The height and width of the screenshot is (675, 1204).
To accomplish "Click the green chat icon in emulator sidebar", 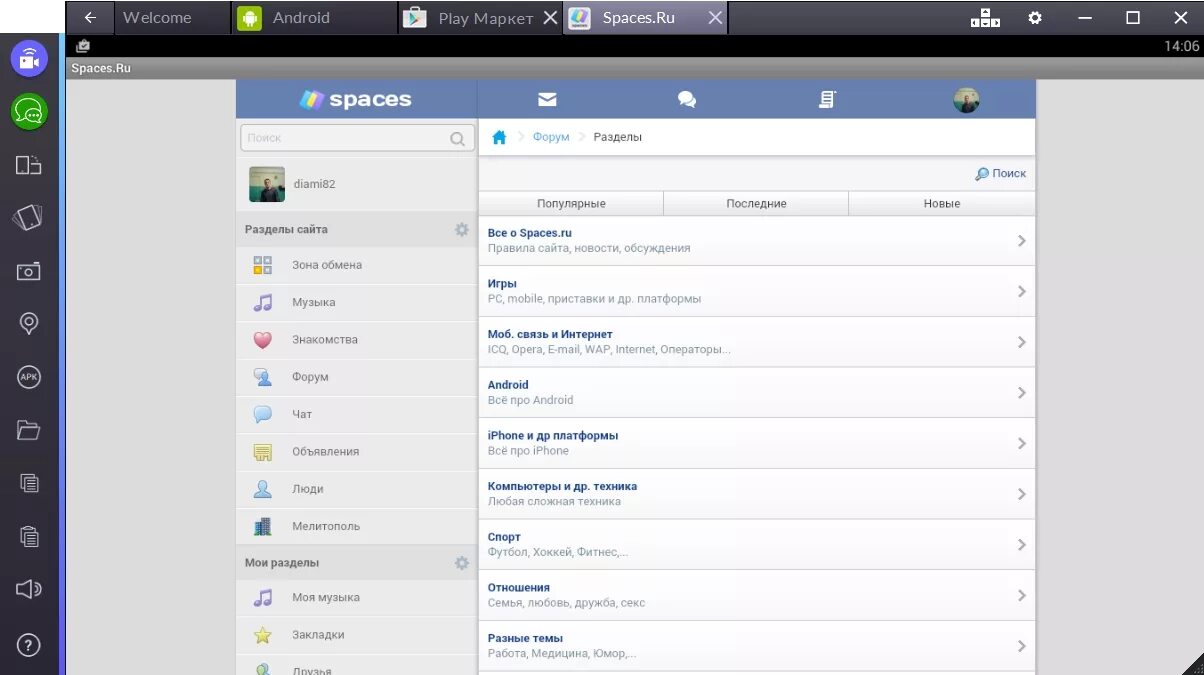I will [29, 111].
